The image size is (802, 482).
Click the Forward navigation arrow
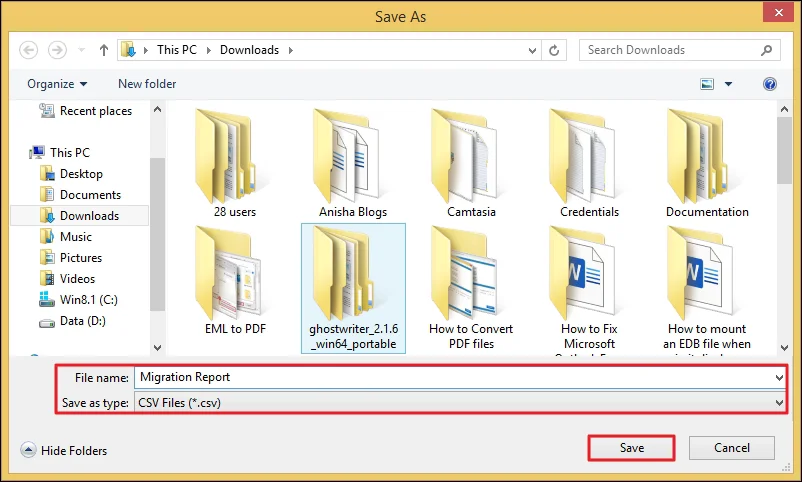[x=57, y=50]
